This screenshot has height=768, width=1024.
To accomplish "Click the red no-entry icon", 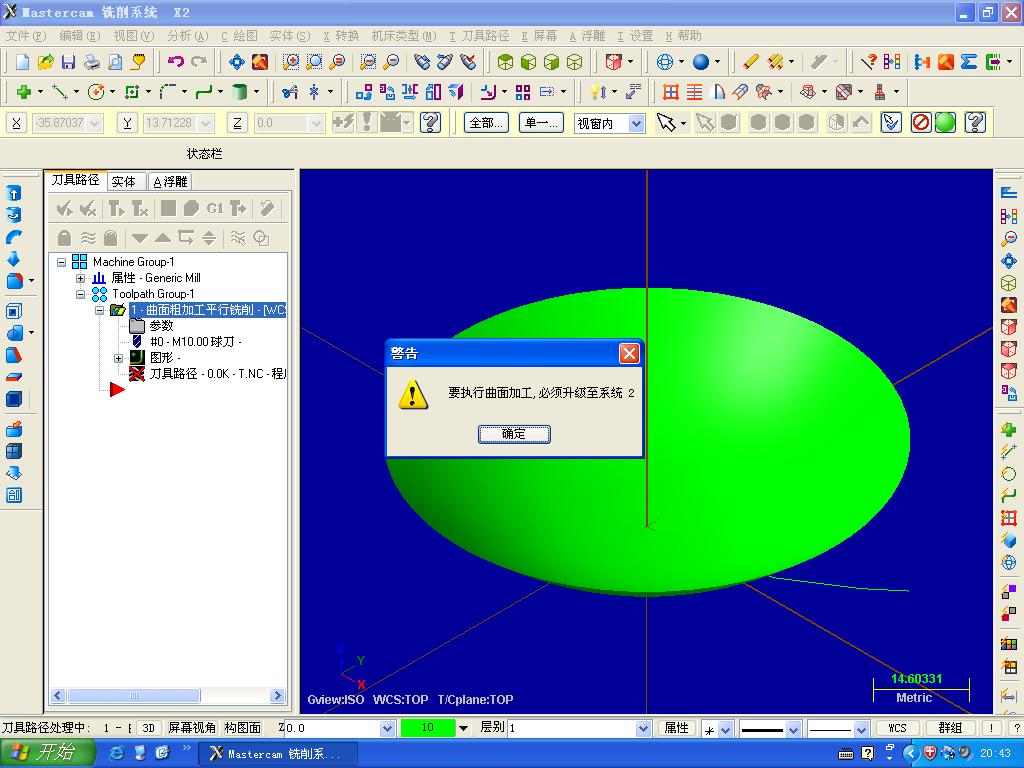I will 921,122.
